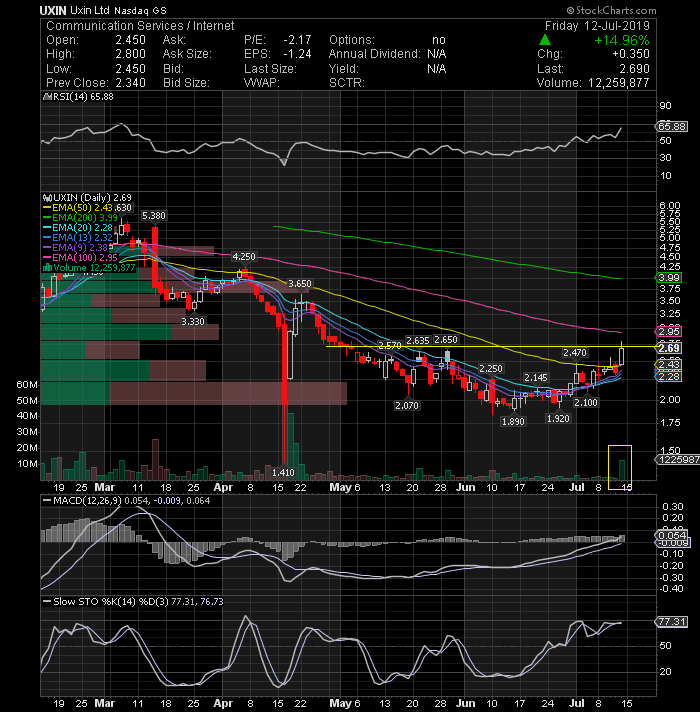Click the 4.250 price label
700x712 pixels.
tap(244, 257)
